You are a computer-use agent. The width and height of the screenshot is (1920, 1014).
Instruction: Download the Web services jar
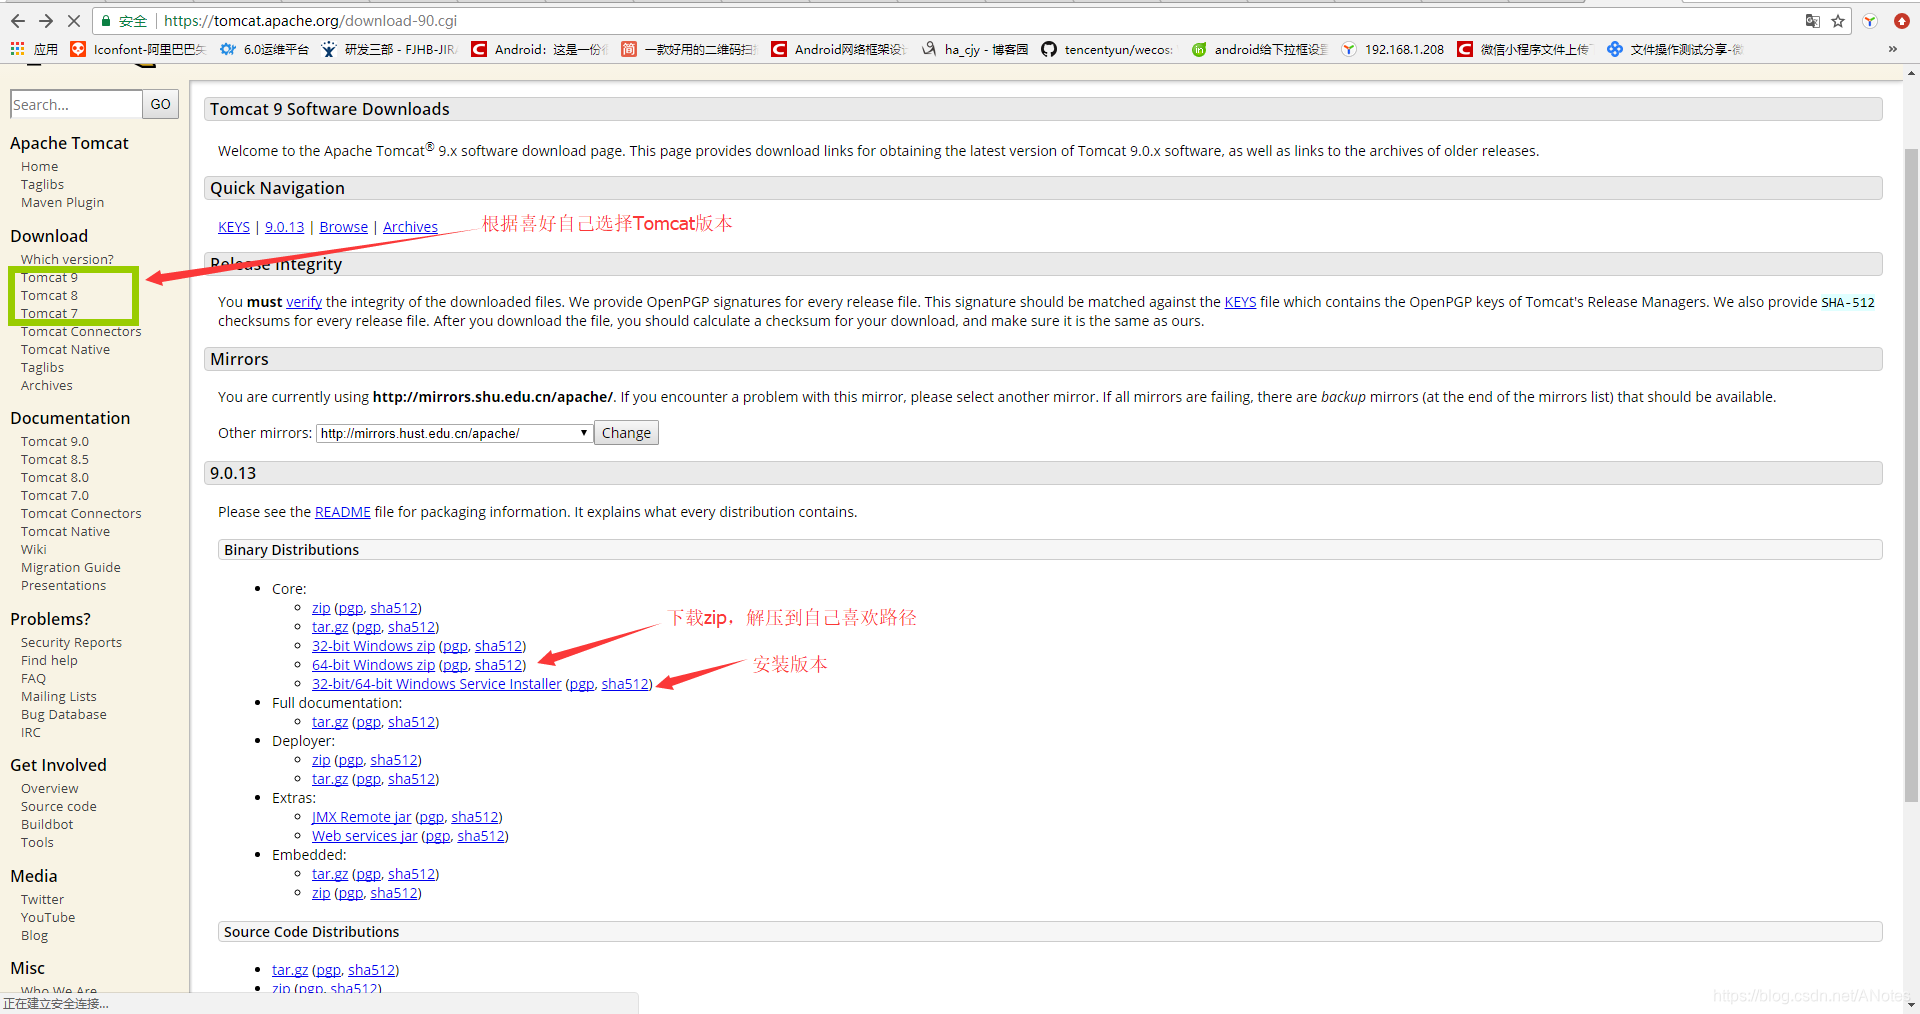coord(364,836)
